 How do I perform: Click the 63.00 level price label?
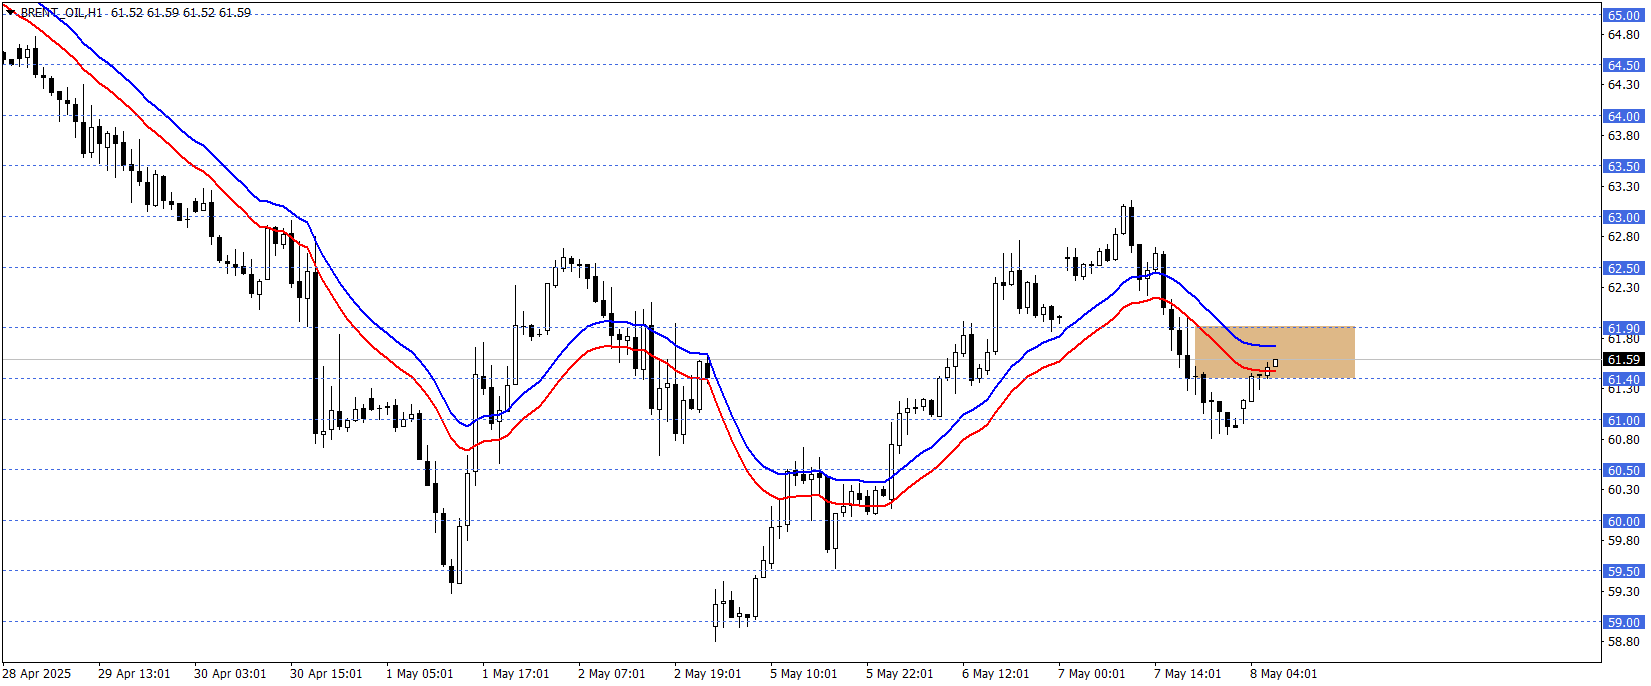pos(1624,217)
